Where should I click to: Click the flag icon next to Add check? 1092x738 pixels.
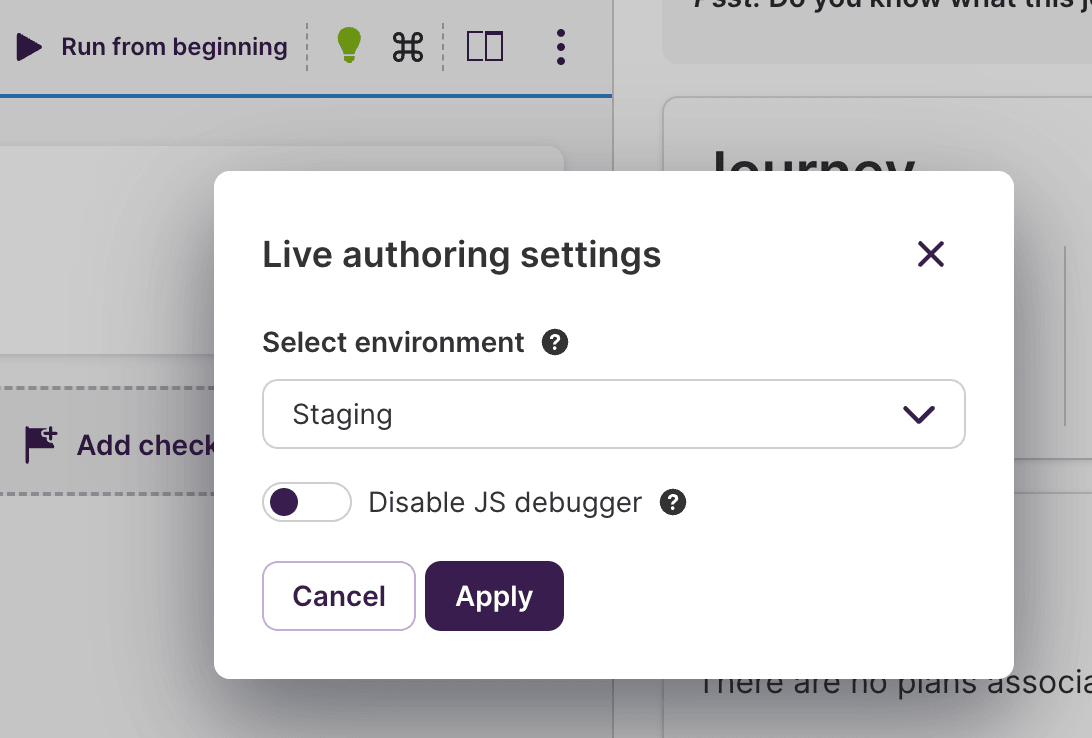coord(40,444)
